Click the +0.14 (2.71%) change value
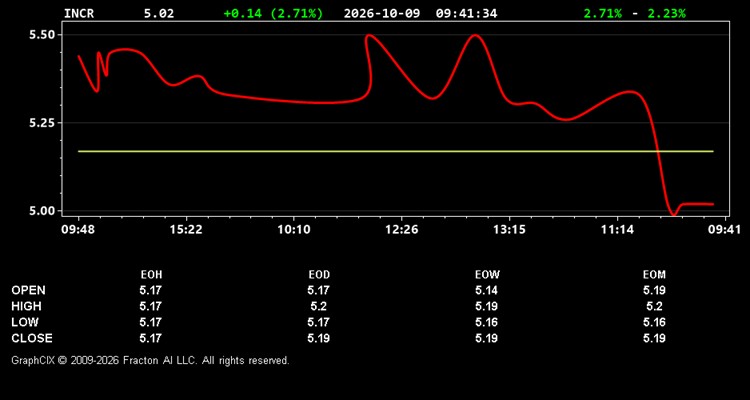This screenshot has width=750, height=400. pos(273,13)
